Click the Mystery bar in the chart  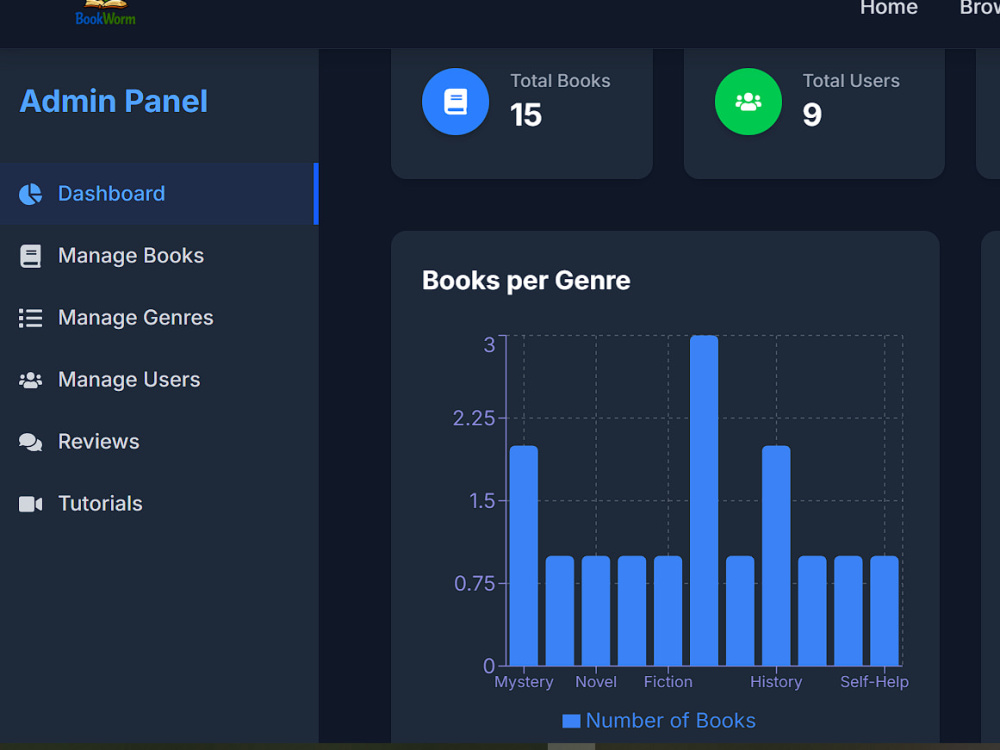[524, 555]
